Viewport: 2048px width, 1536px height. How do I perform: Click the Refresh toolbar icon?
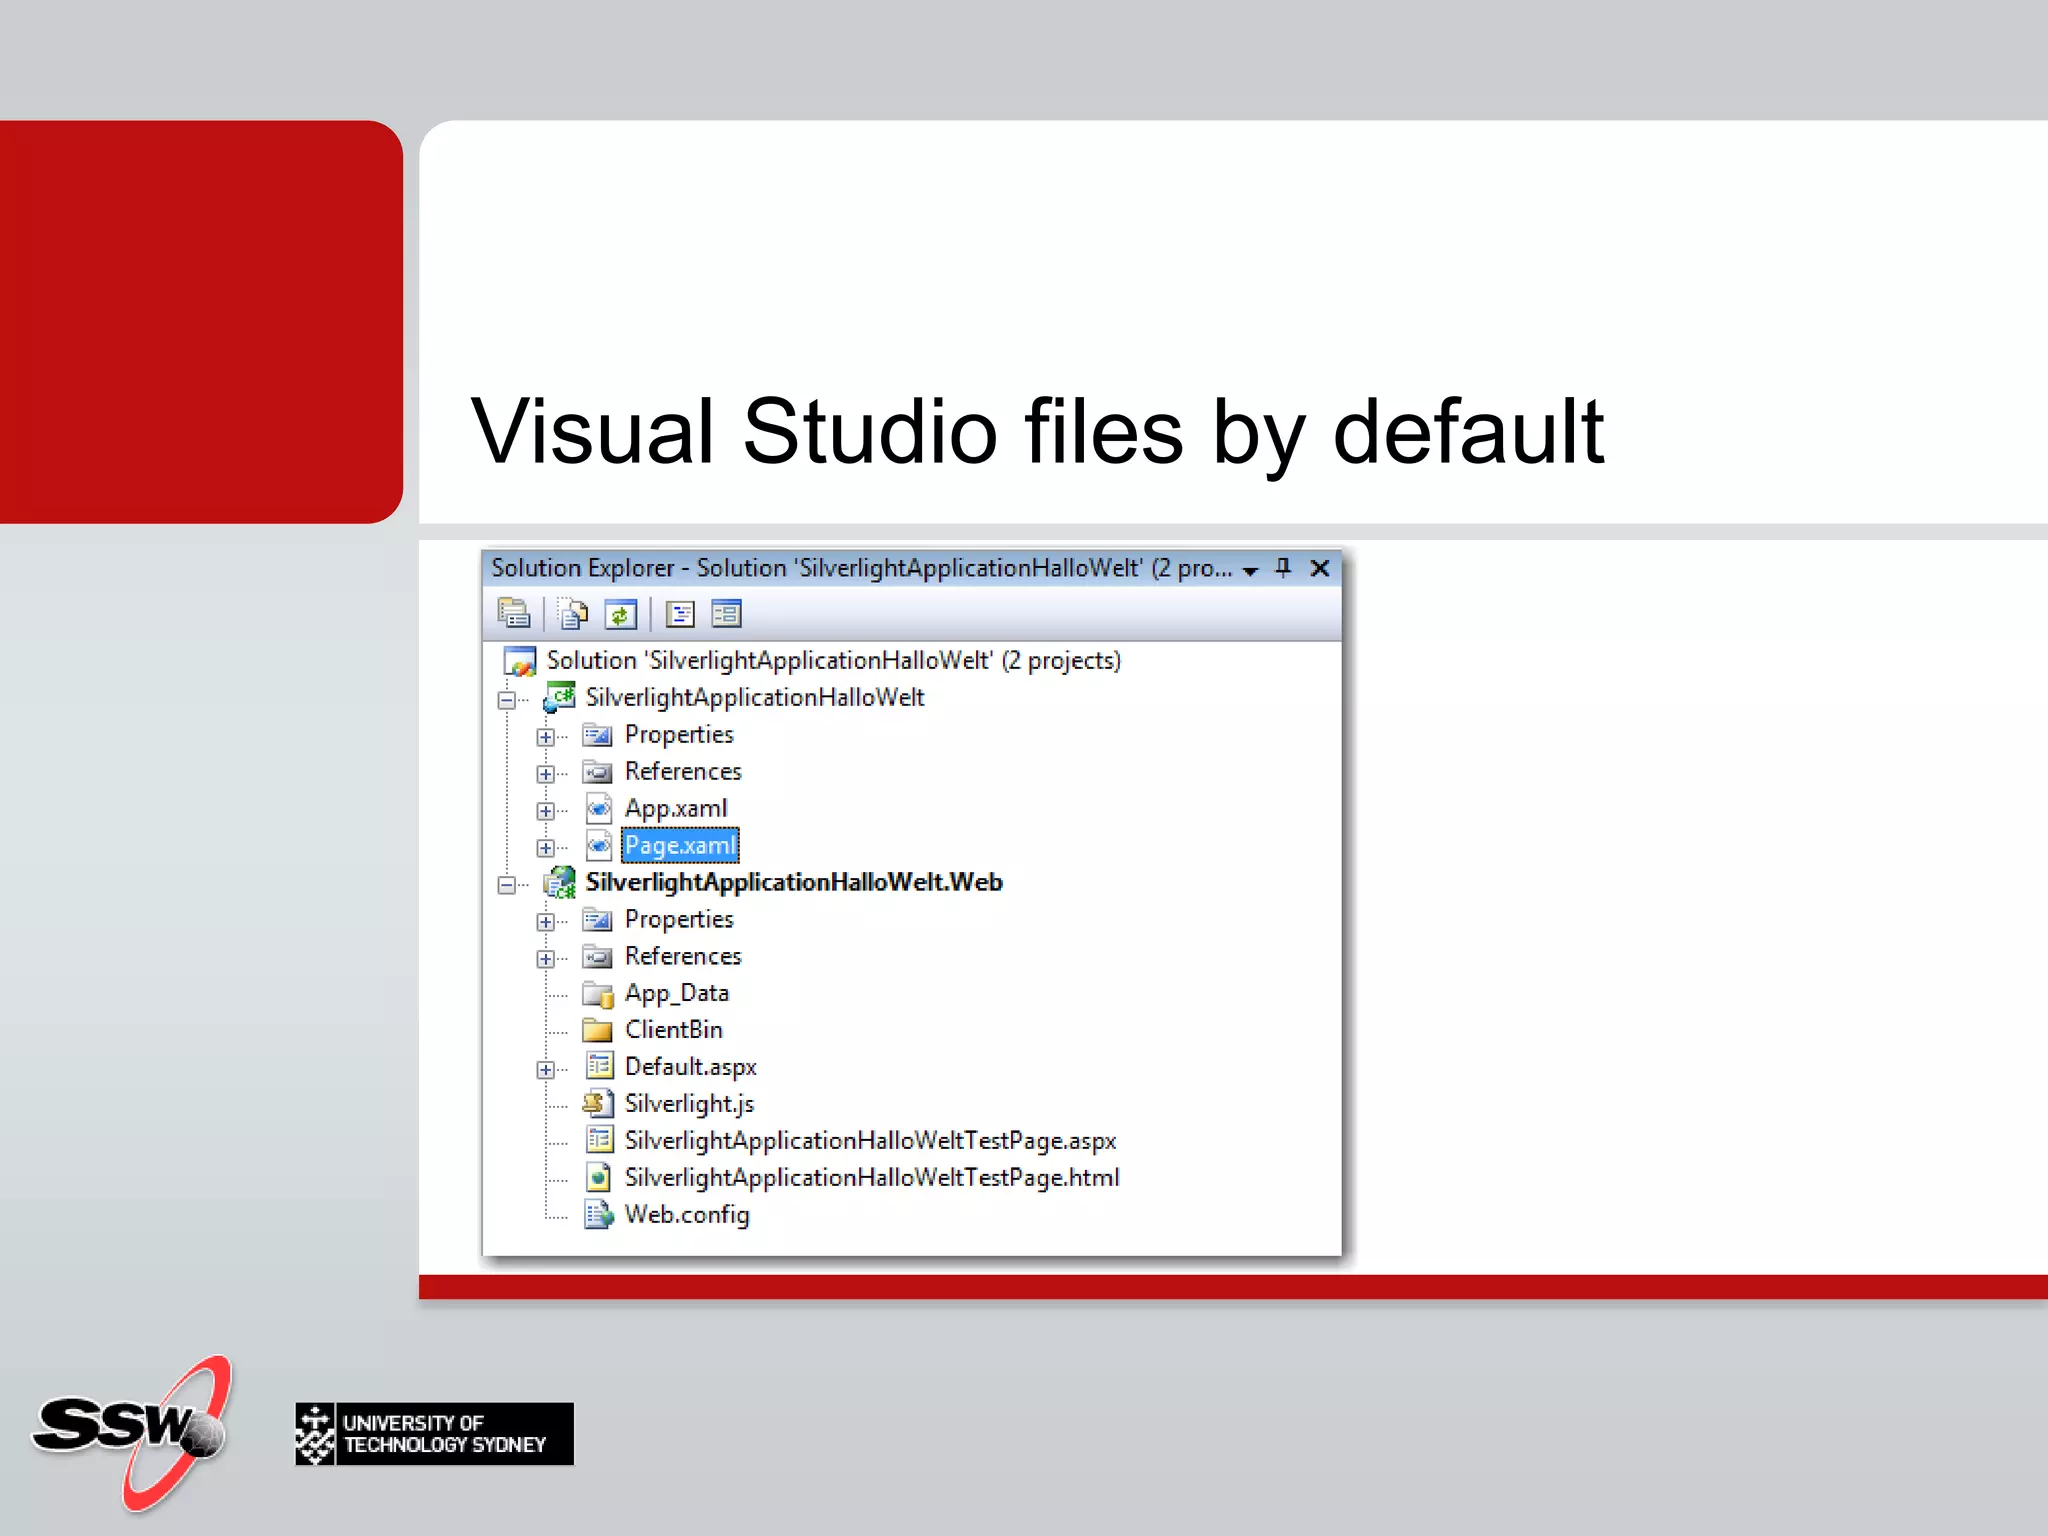tap(621, 614)
